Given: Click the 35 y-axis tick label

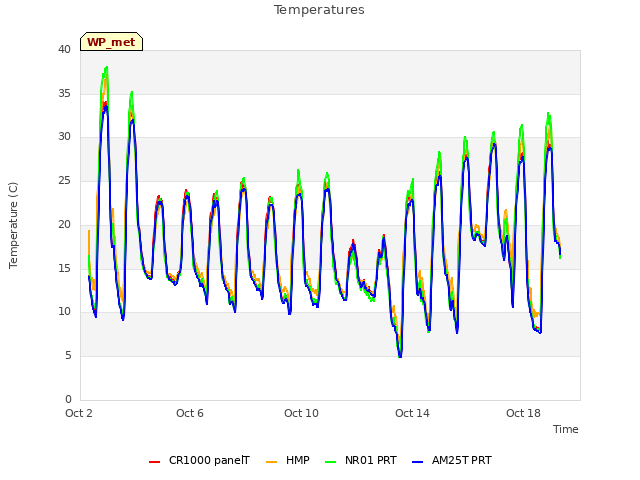Looking at the screenshot, I should click(x=64, y=93).
